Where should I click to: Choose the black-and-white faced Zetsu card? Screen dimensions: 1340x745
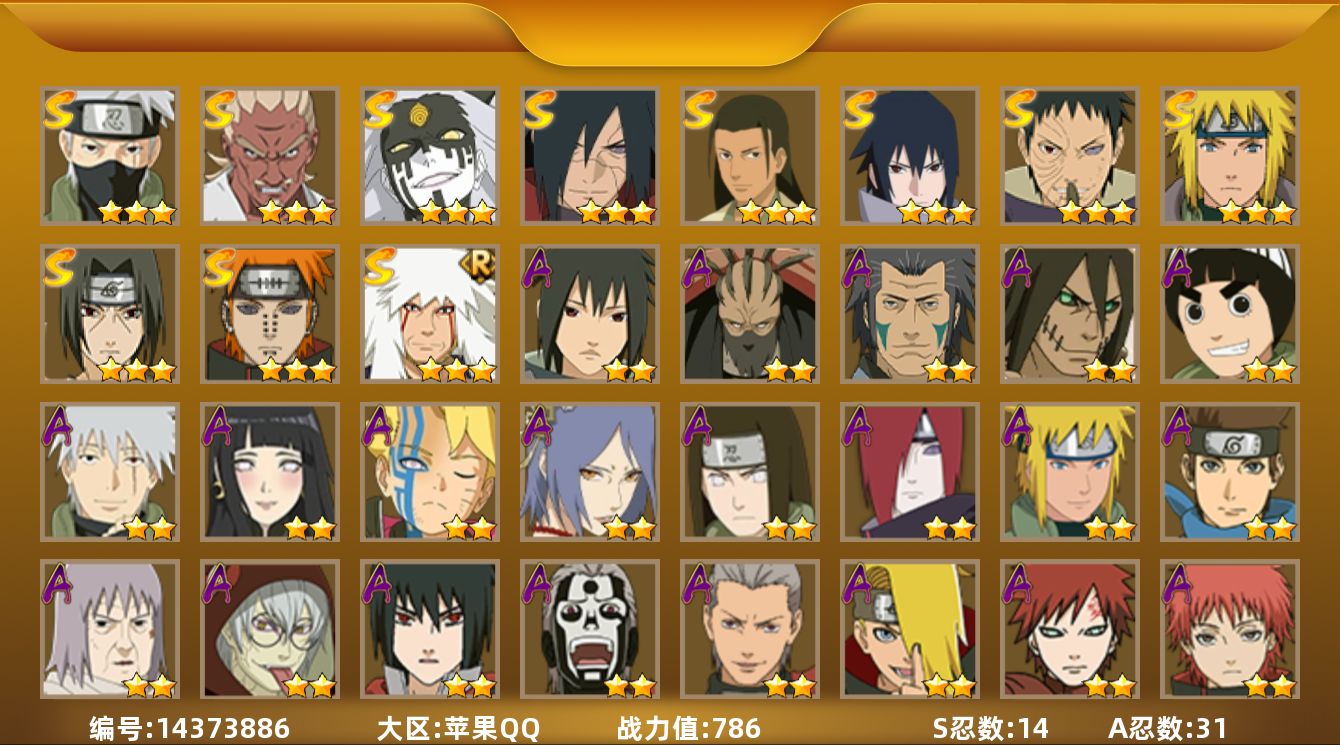(x=429, y=155)
